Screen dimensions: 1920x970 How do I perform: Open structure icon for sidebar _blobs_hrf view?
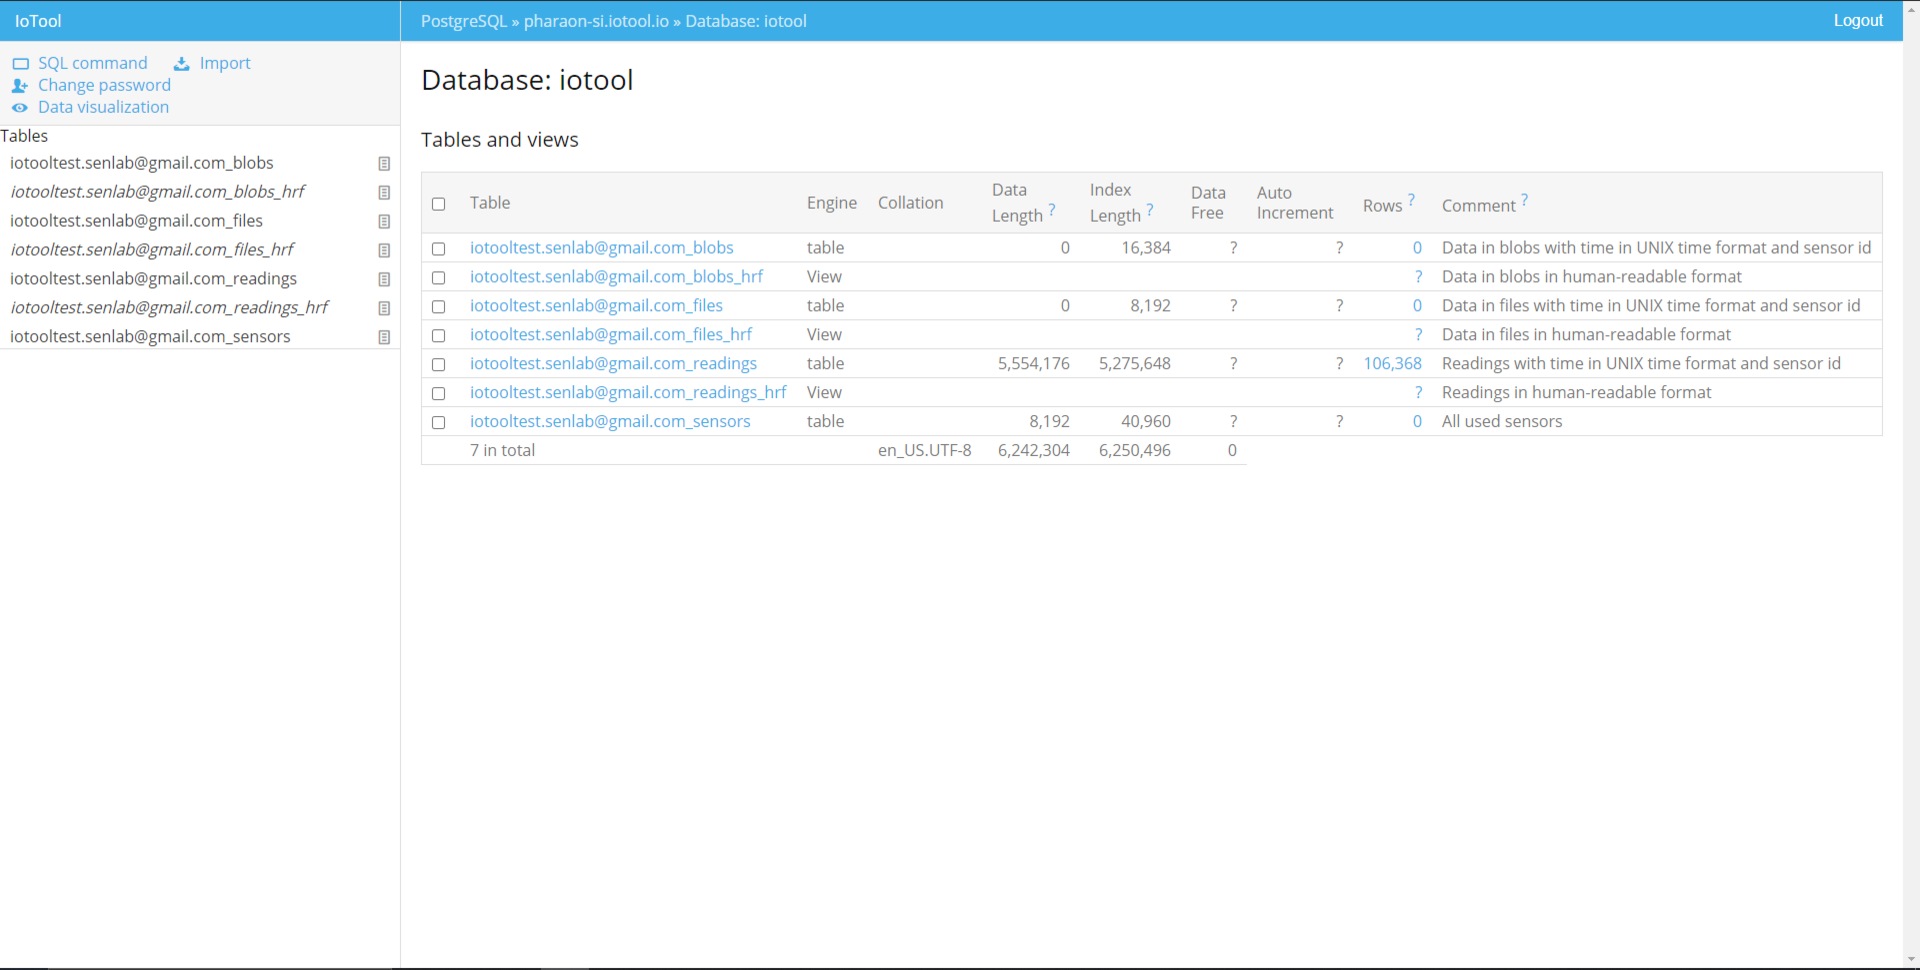(384, 193)
